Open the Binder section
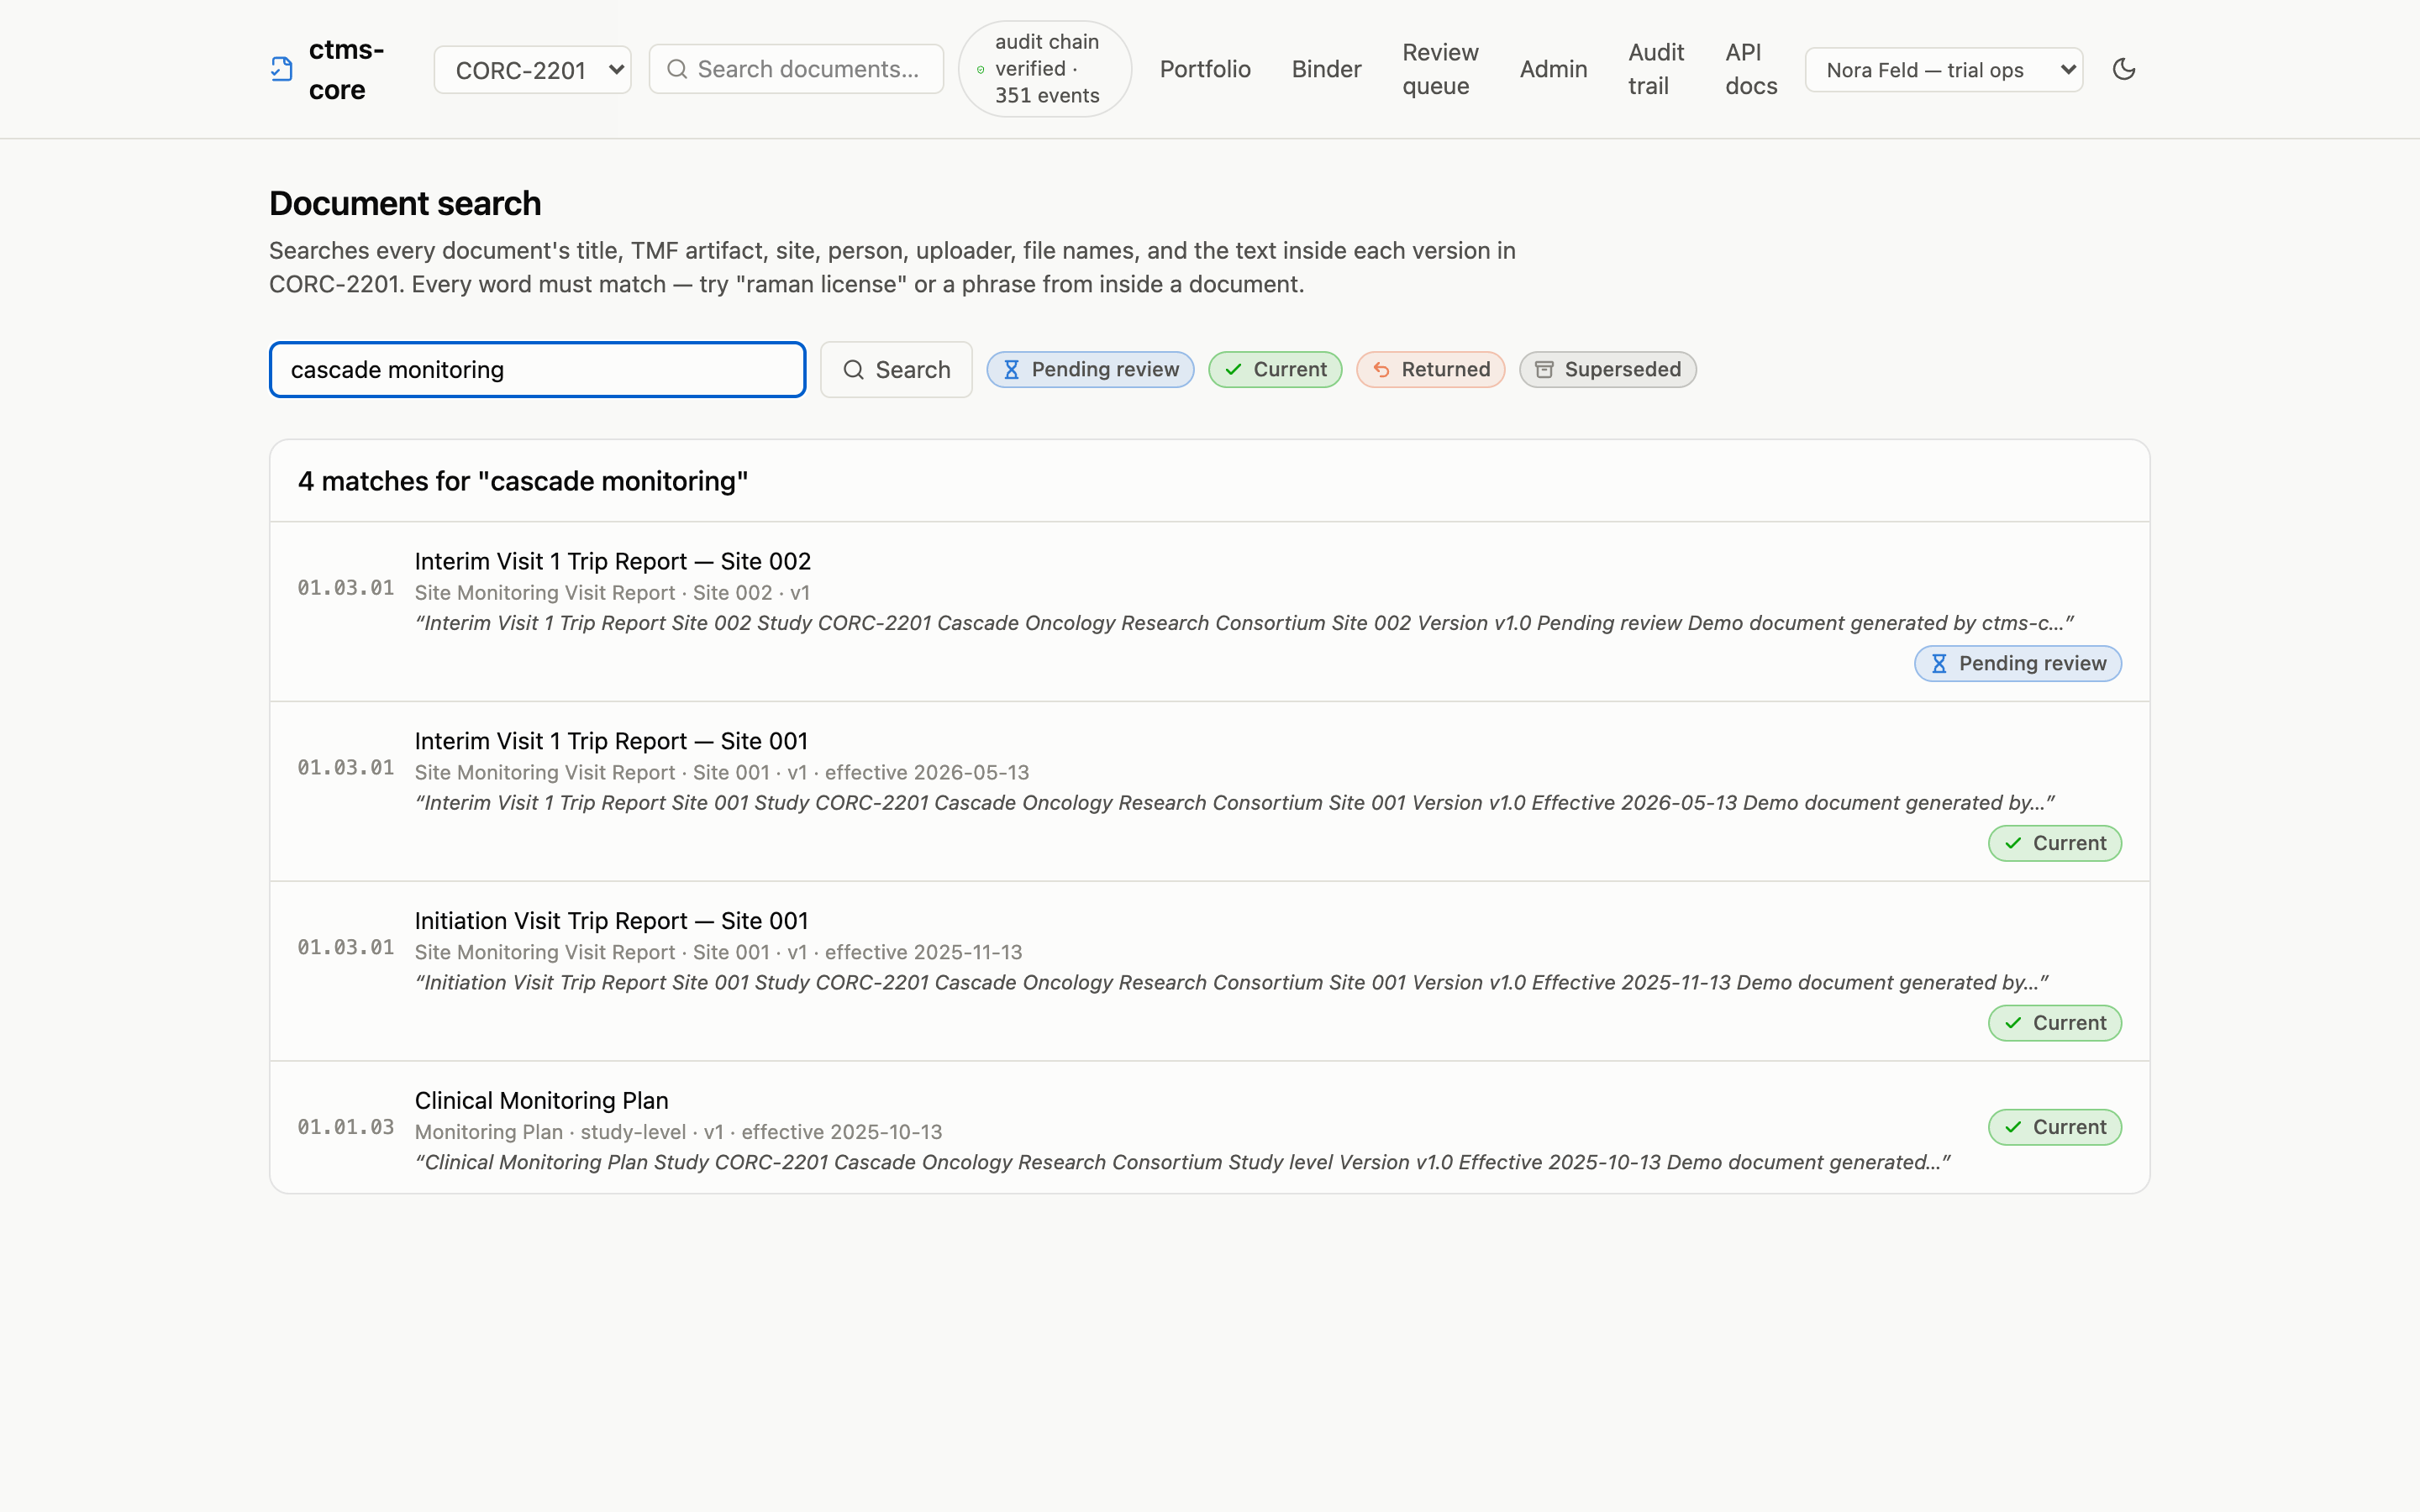The height and width of the screenshot is (1512, 2420). click(1326, 69)
